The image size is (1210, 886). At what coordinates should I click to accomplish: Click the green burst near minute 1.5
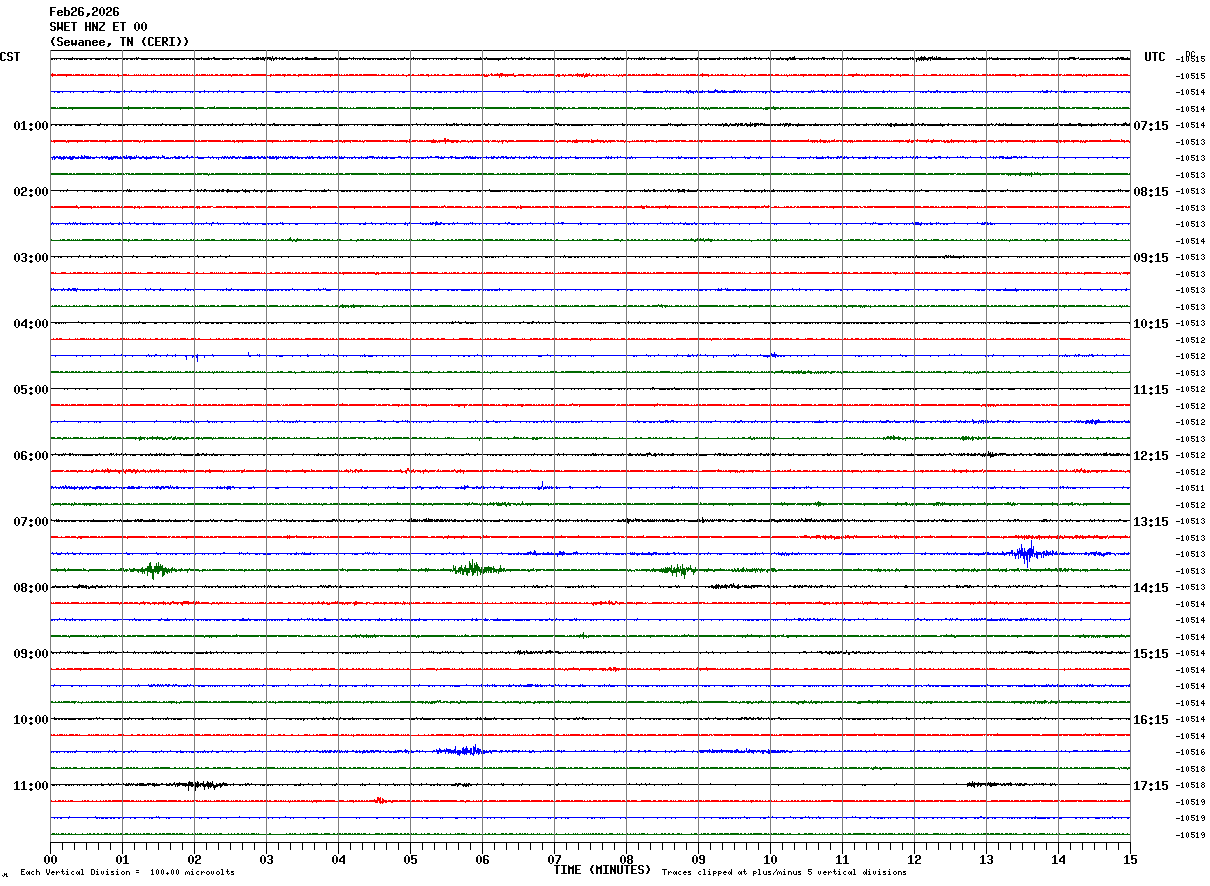(x=155, y=570)
